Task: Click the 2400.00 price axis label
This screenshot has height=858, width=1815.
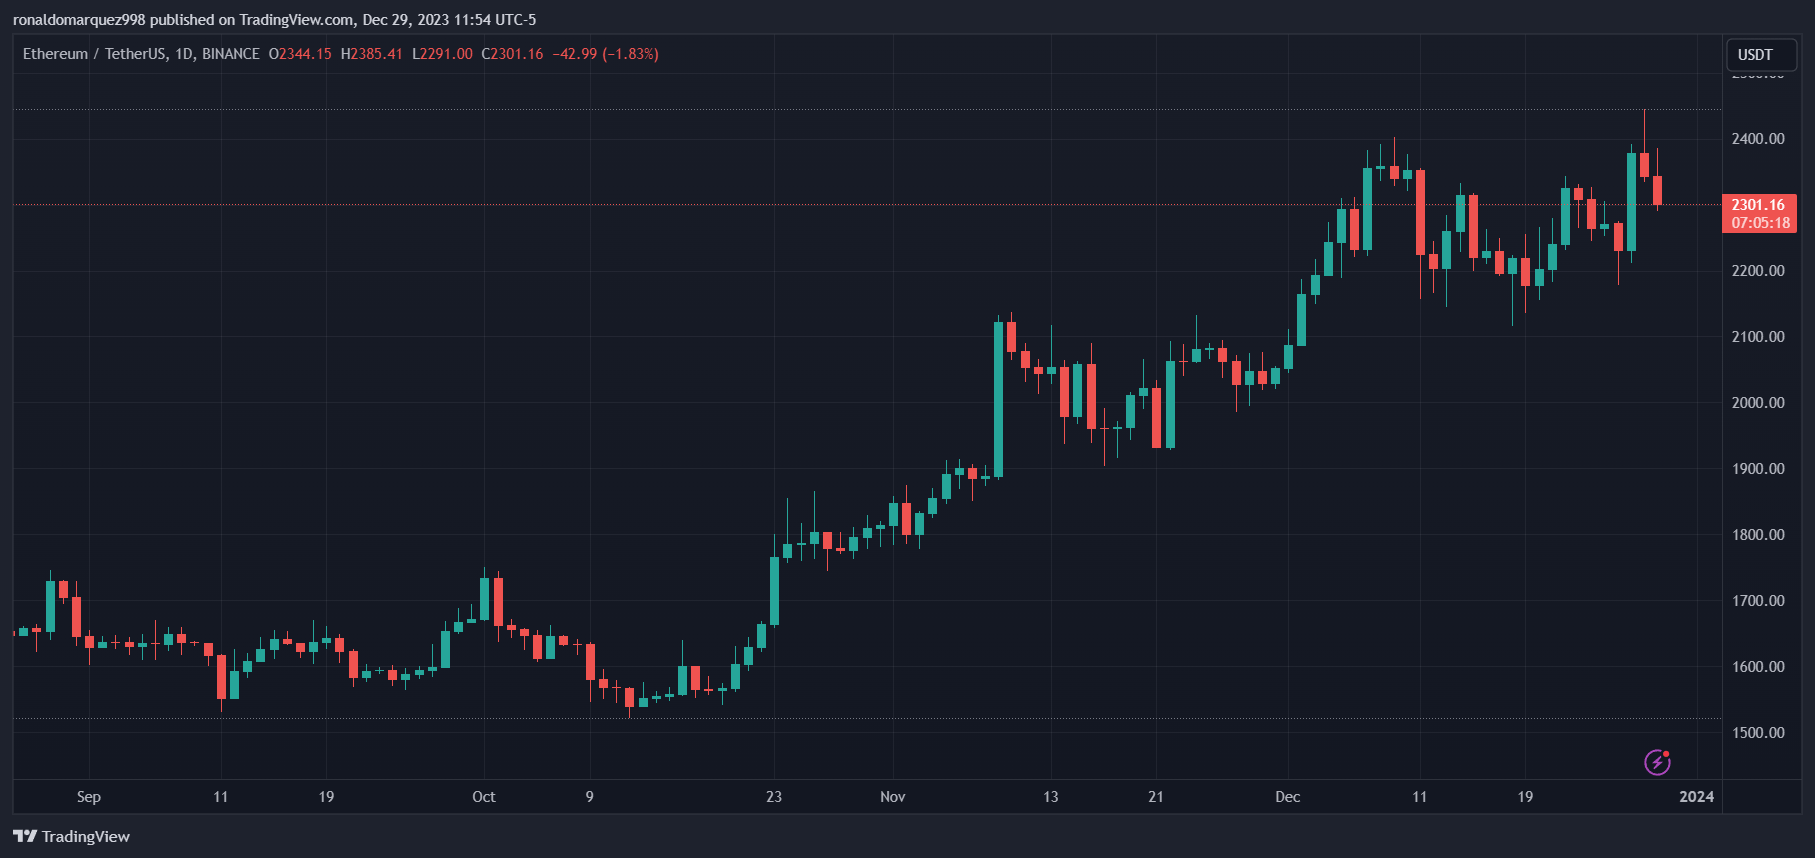Action: [1758, 139]
